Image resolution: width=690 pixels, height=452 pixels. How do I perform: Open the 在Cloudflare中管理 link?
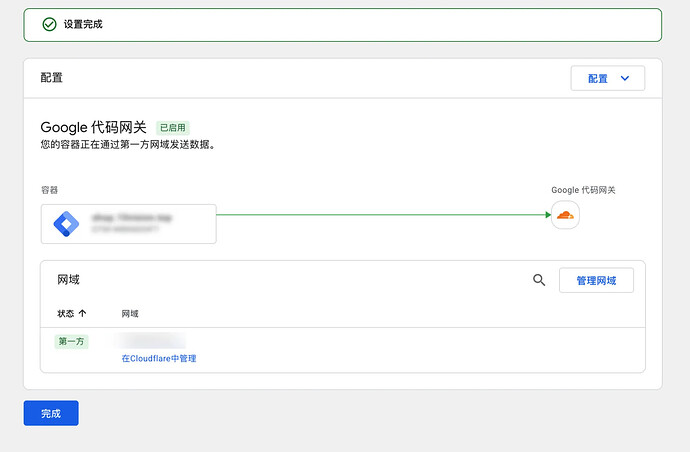click(158, 358)
